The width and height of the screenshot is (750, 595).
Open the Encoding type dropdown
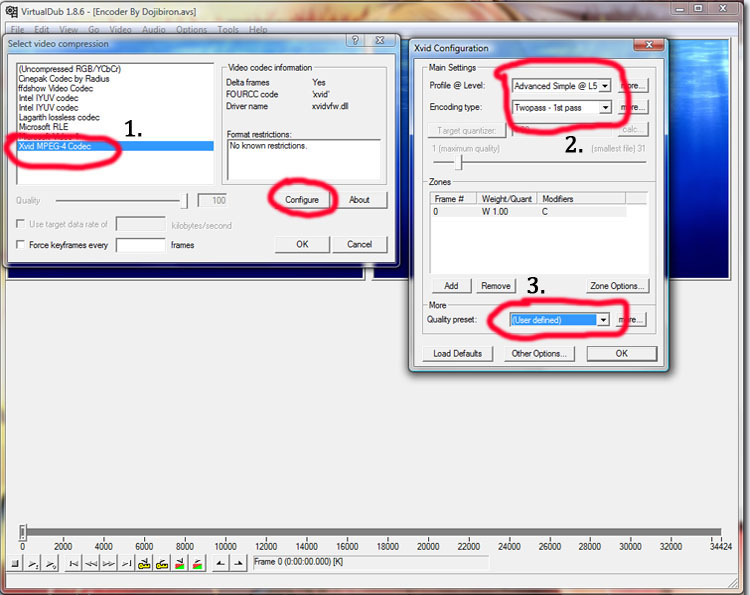click(605, 107)
